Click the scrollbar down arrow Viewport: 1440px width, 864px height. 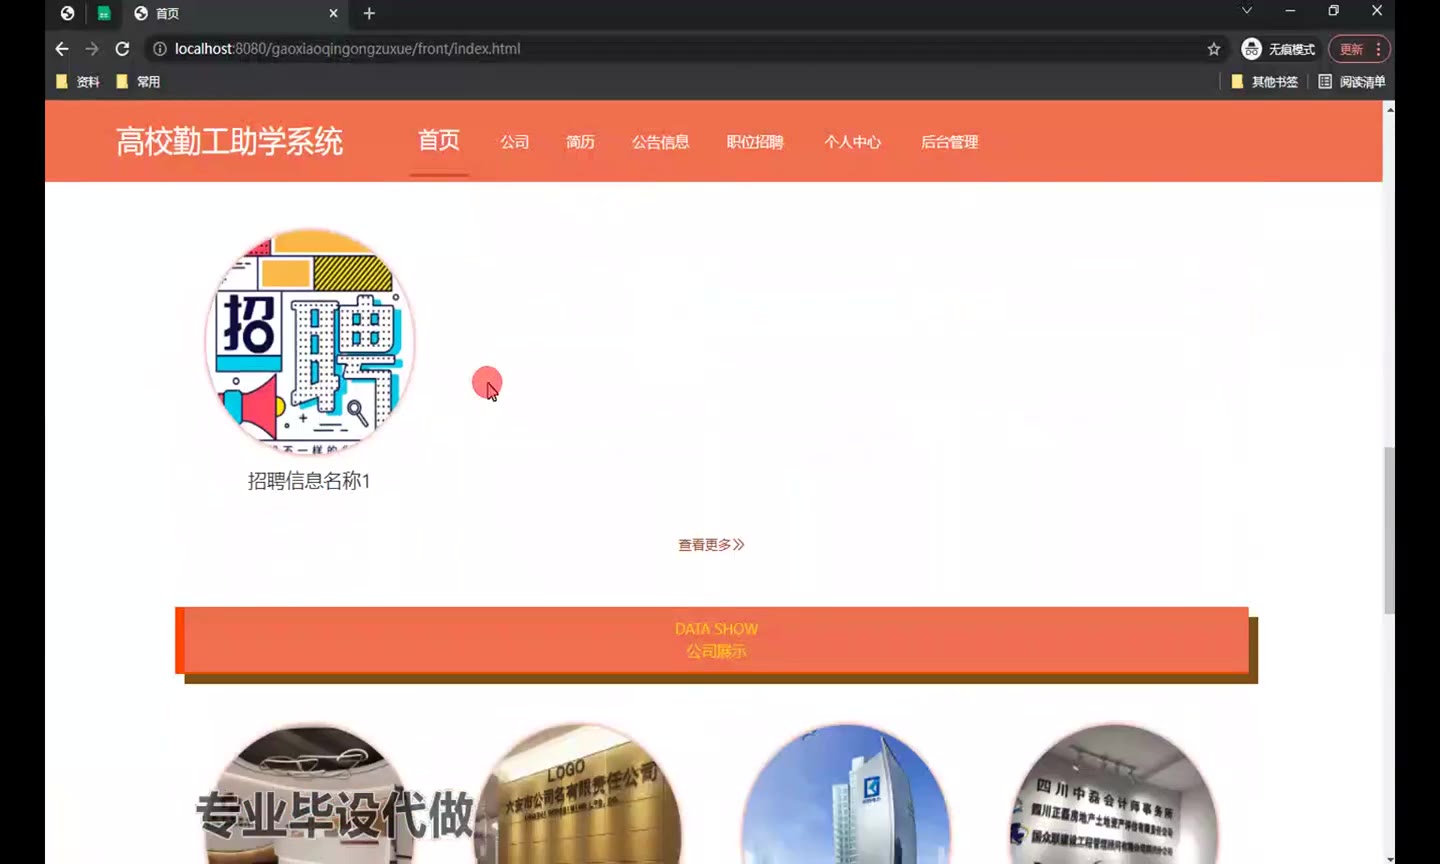coord(1389,857)
